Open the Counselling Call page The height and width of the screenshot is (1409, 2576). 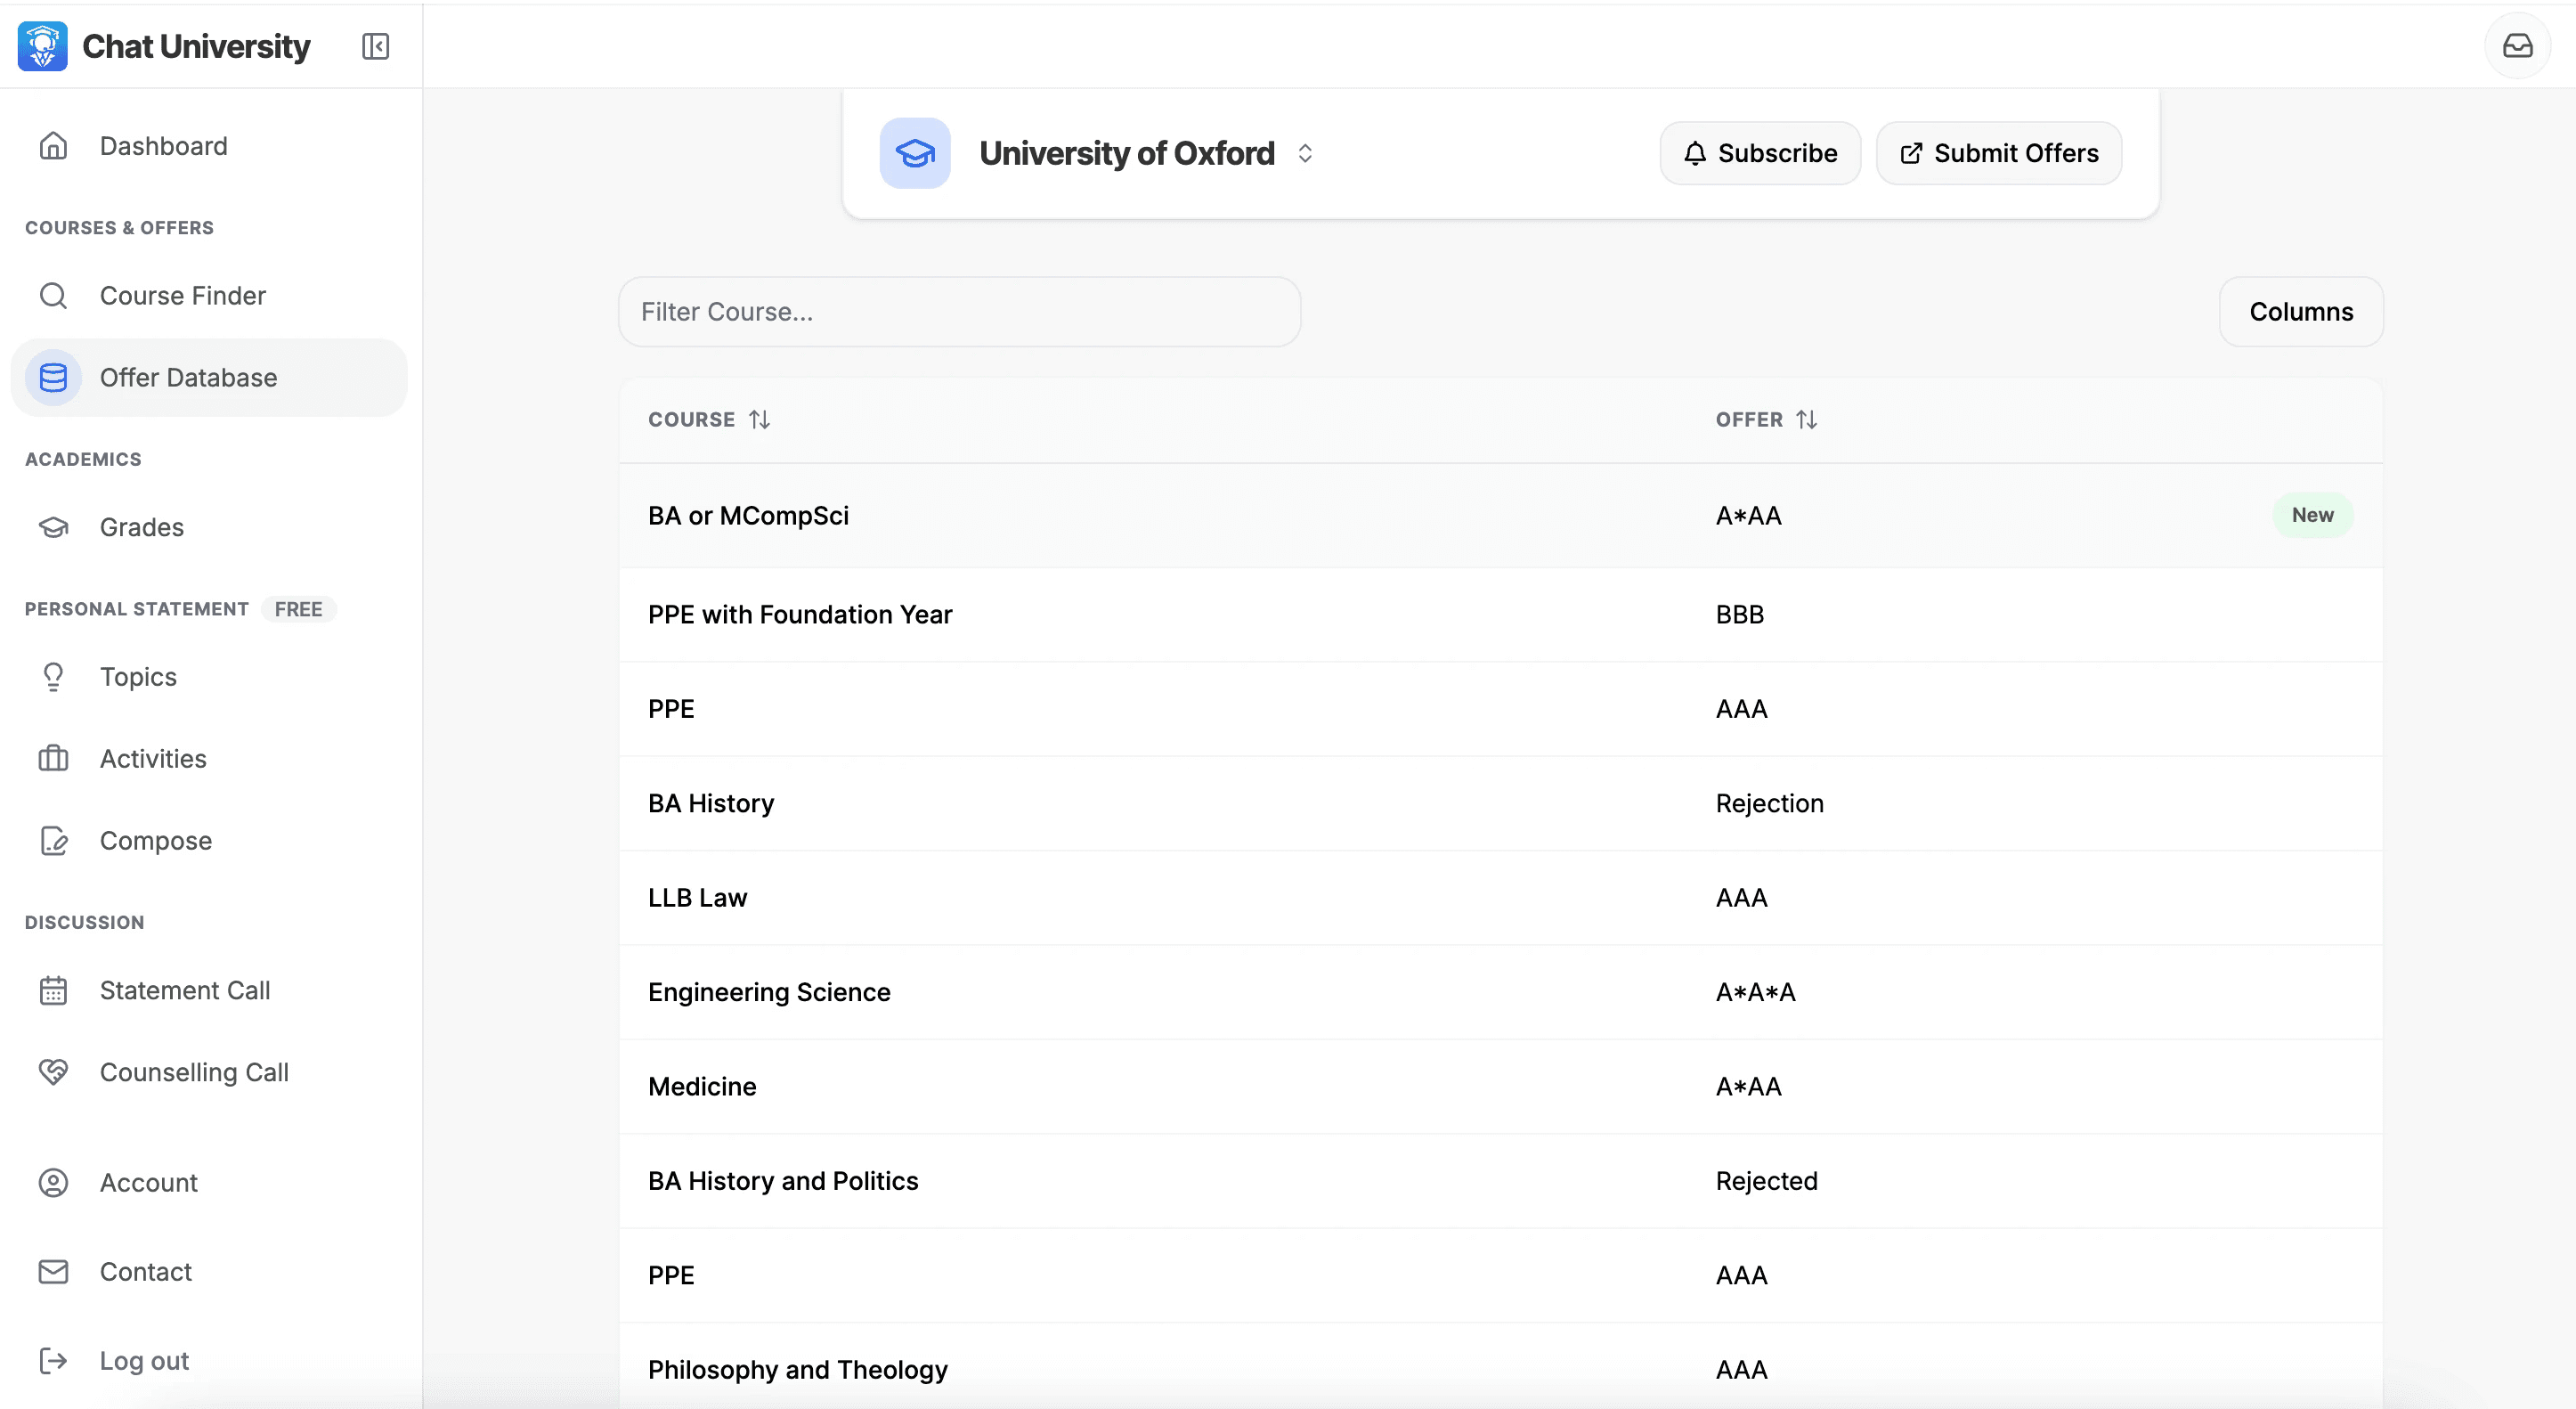point(209,1072)
